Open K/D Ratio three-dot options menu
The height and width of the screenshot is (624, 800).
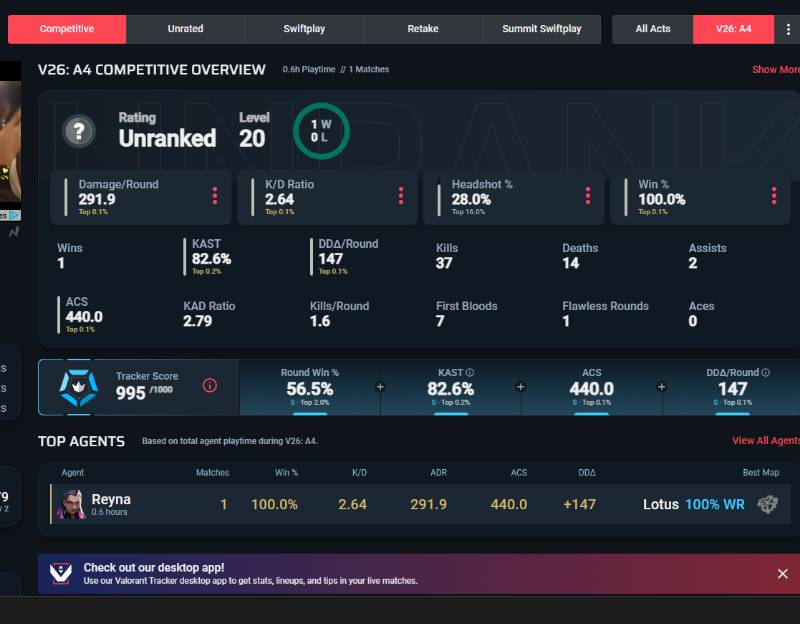coord(401,195)
